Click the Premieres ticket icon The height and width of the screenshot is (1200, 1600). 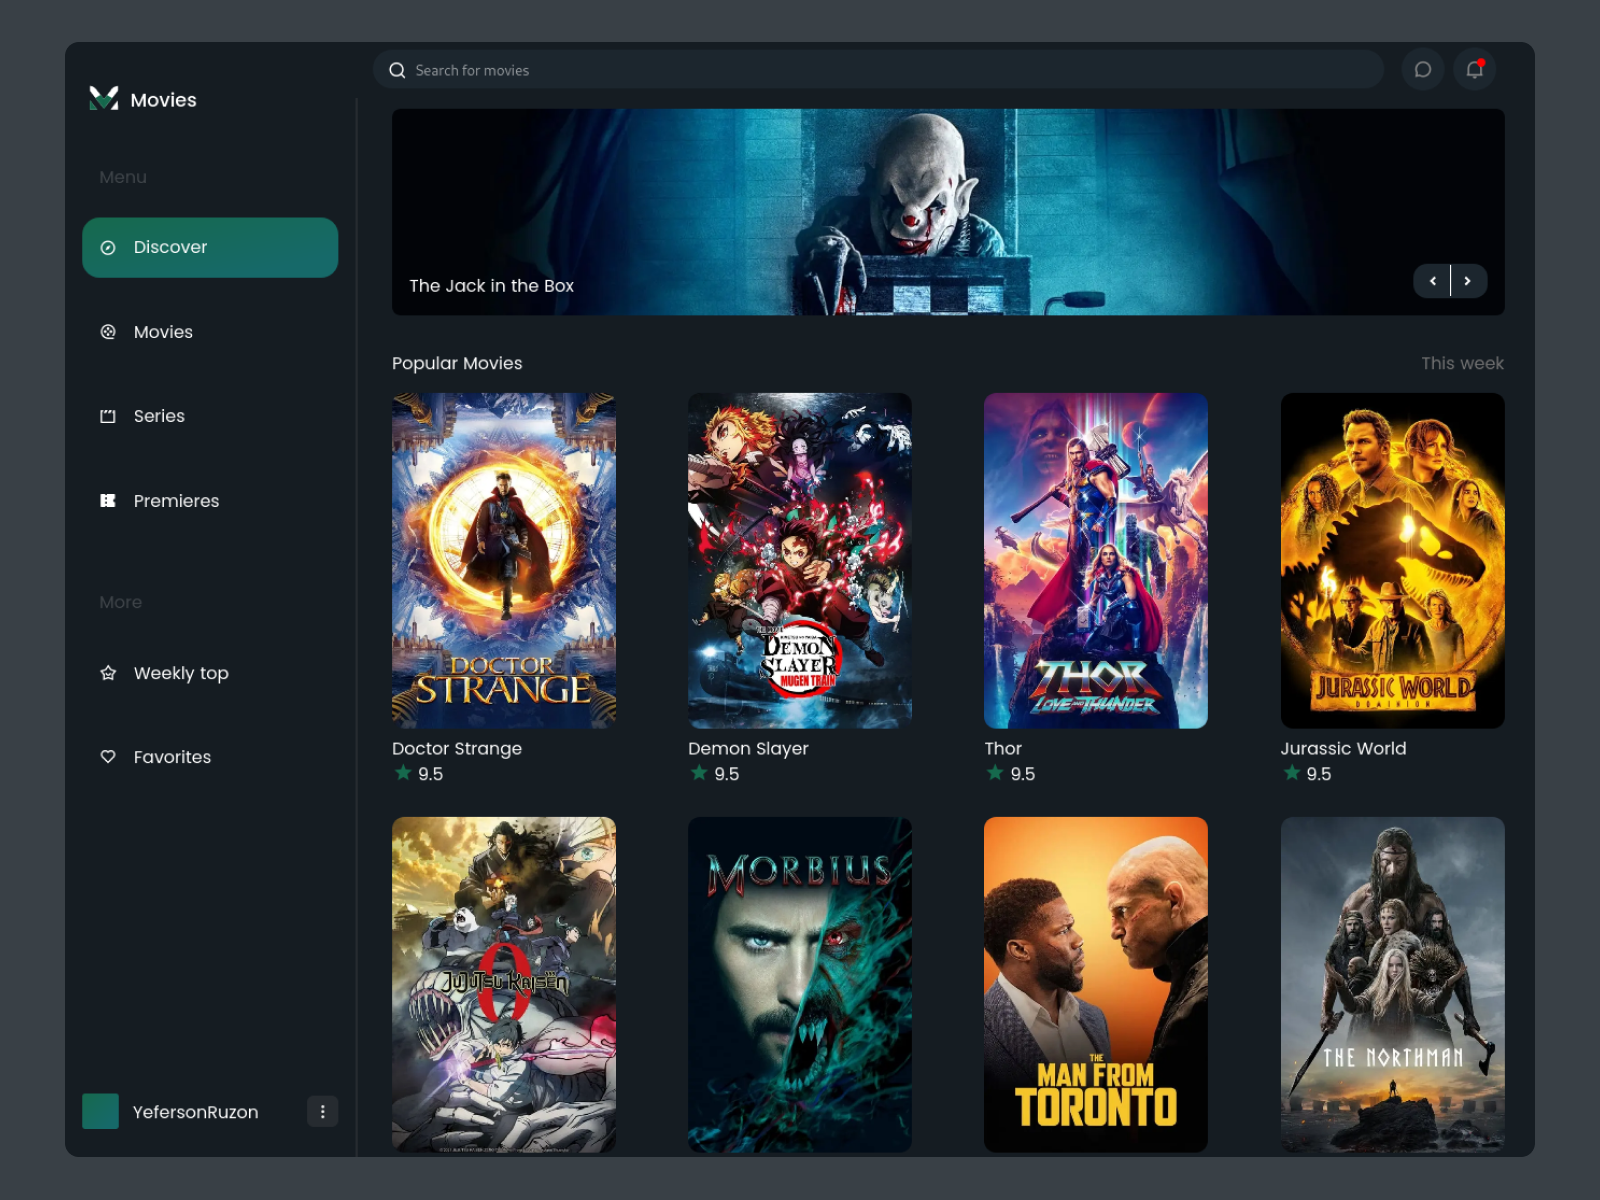coord(108,501)
